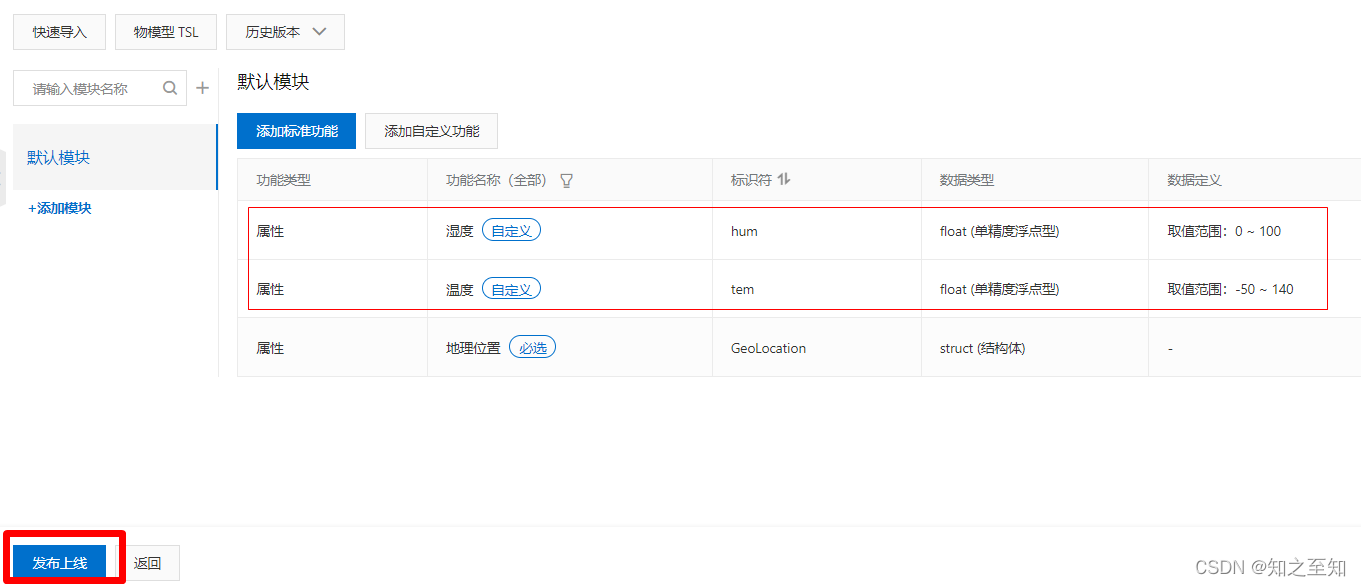Sort by 标识符 using the sort arrows
The width and height of the screenshot is (1361, 586).
784,180
